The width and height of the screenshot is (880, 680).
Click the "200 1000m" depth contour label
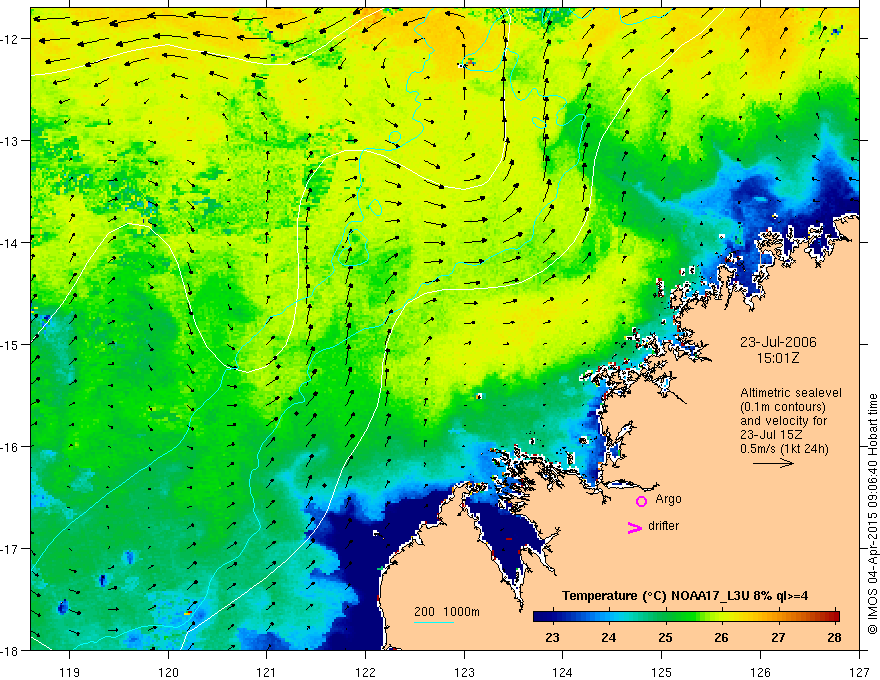pyautogui.click(x=447, y=612)
